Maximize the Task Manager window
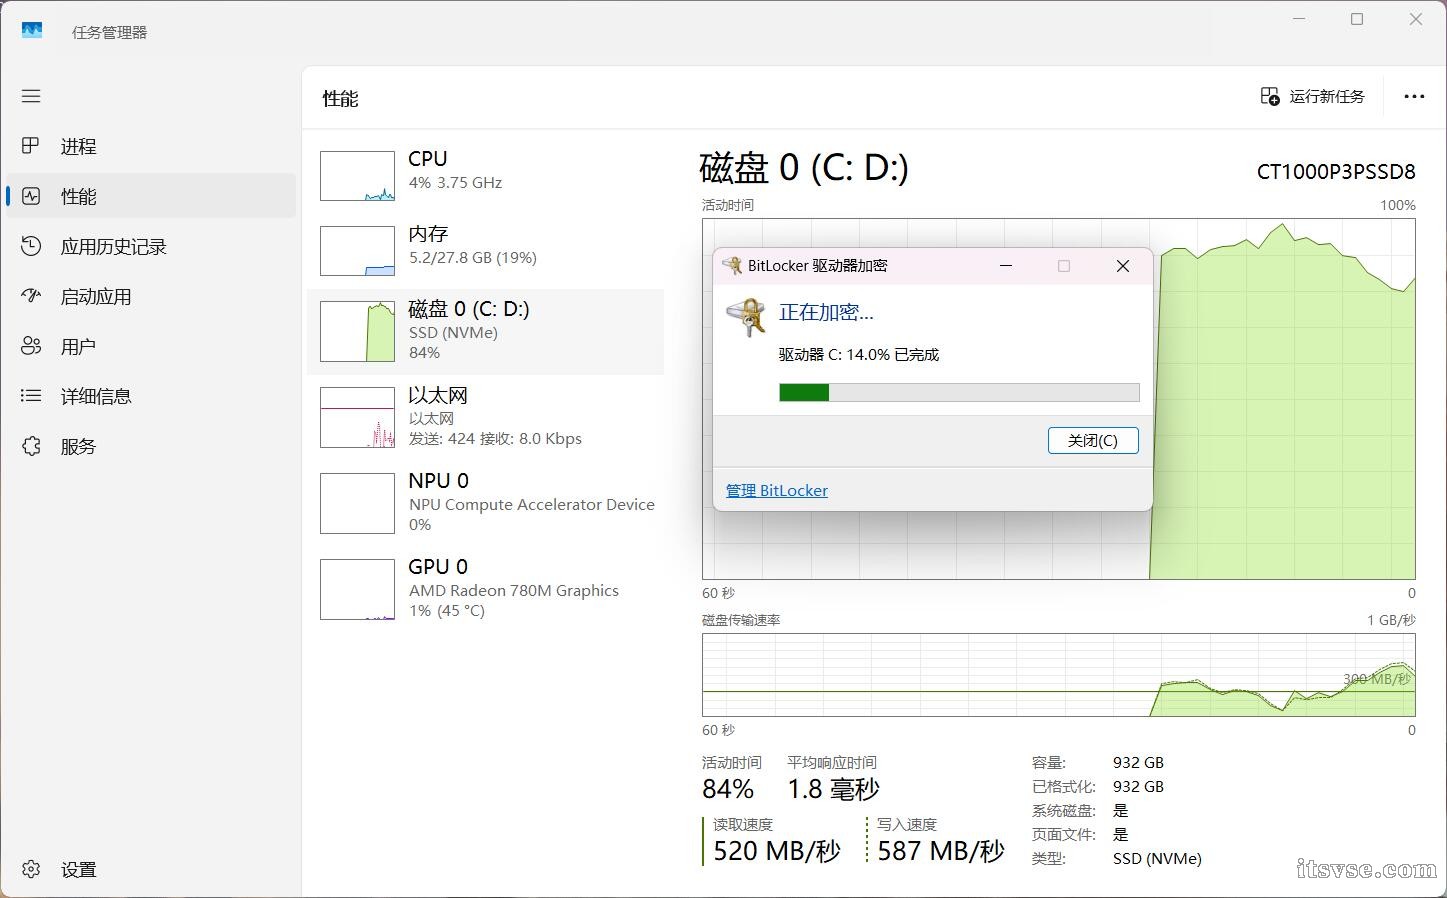This screenshot has height=898, width=1447. click(1357, 19)
